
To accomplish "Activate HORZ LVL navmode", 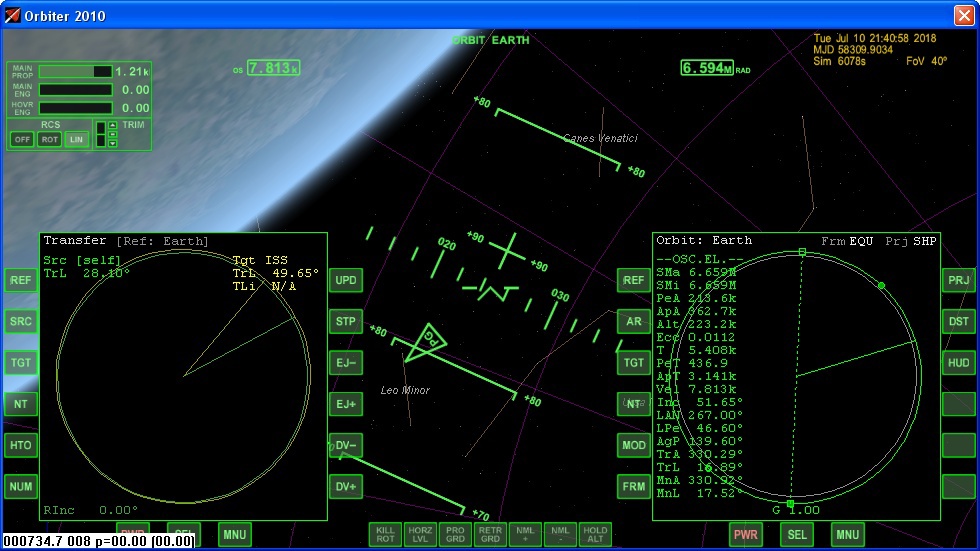I will coord(420,535).
